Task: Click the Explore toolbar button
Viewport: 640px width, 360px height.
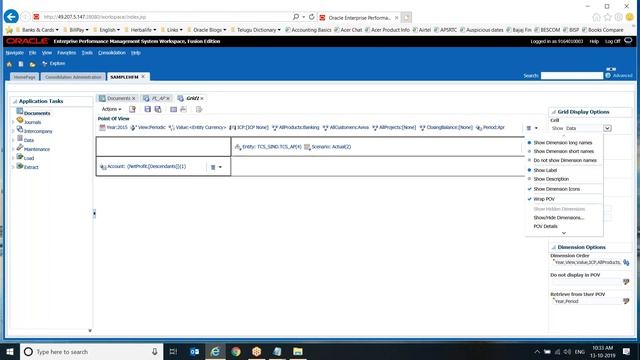Action: tap(53, 64)
